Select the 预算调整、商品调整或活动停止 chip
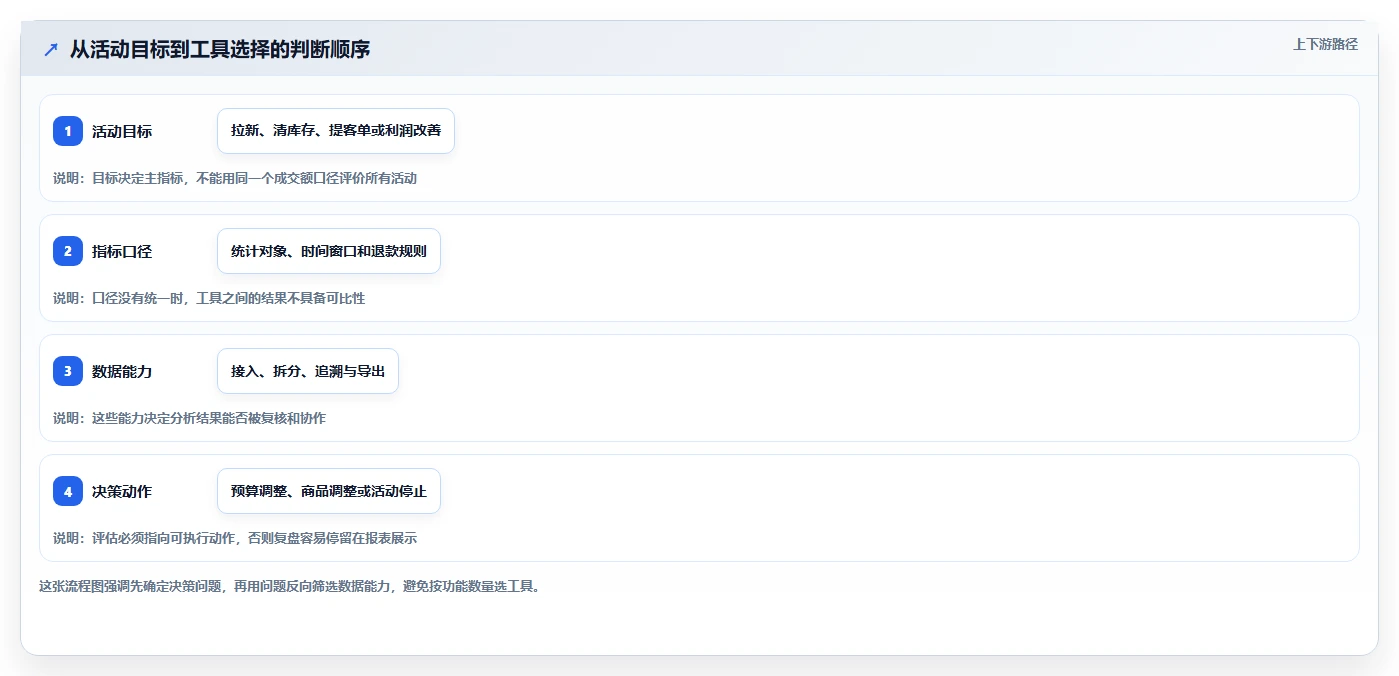Screen dimensions: 1399x676 tap(329, 491)
